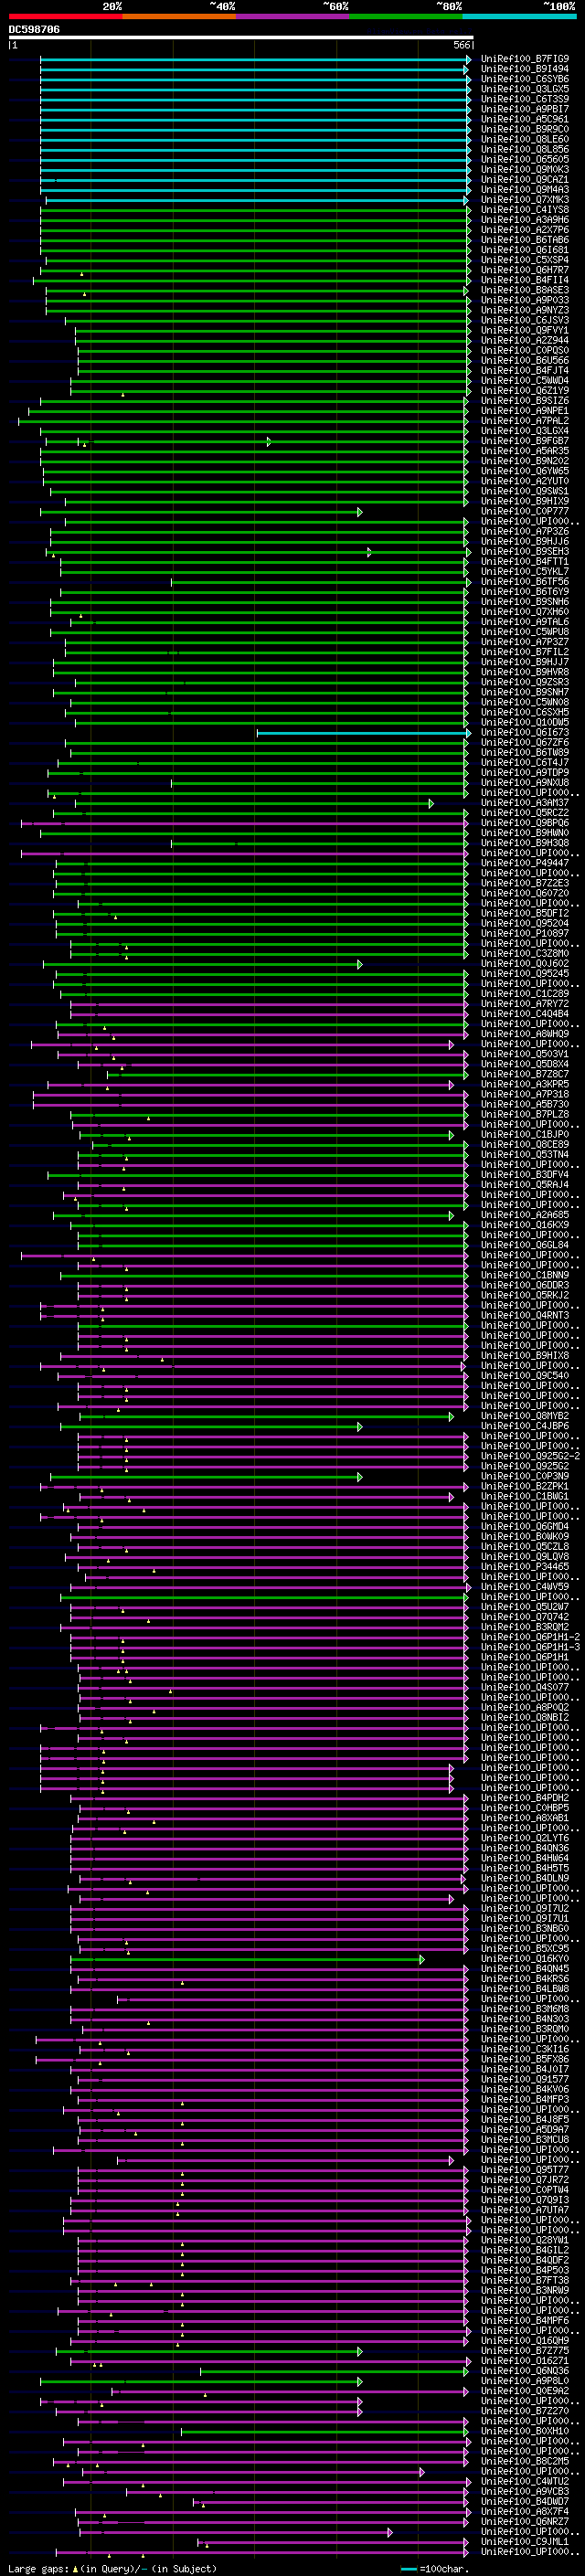The image size is (585, 2576).
Task: Select the UniRef100_B9HIX9 label
Action: (525, 501)
